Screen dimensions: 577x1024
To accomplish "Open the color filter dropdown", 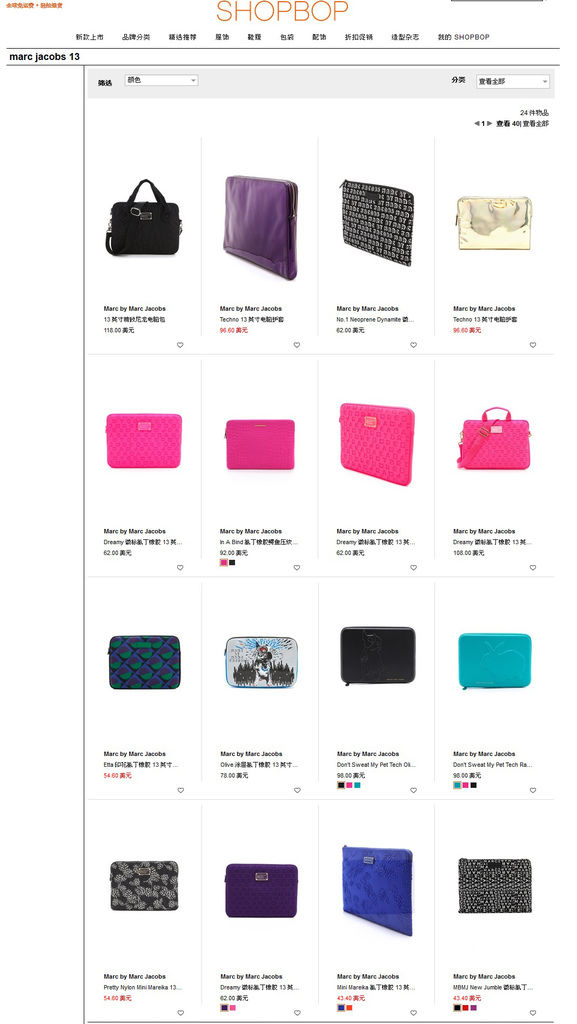I will [x=161, y=80].
